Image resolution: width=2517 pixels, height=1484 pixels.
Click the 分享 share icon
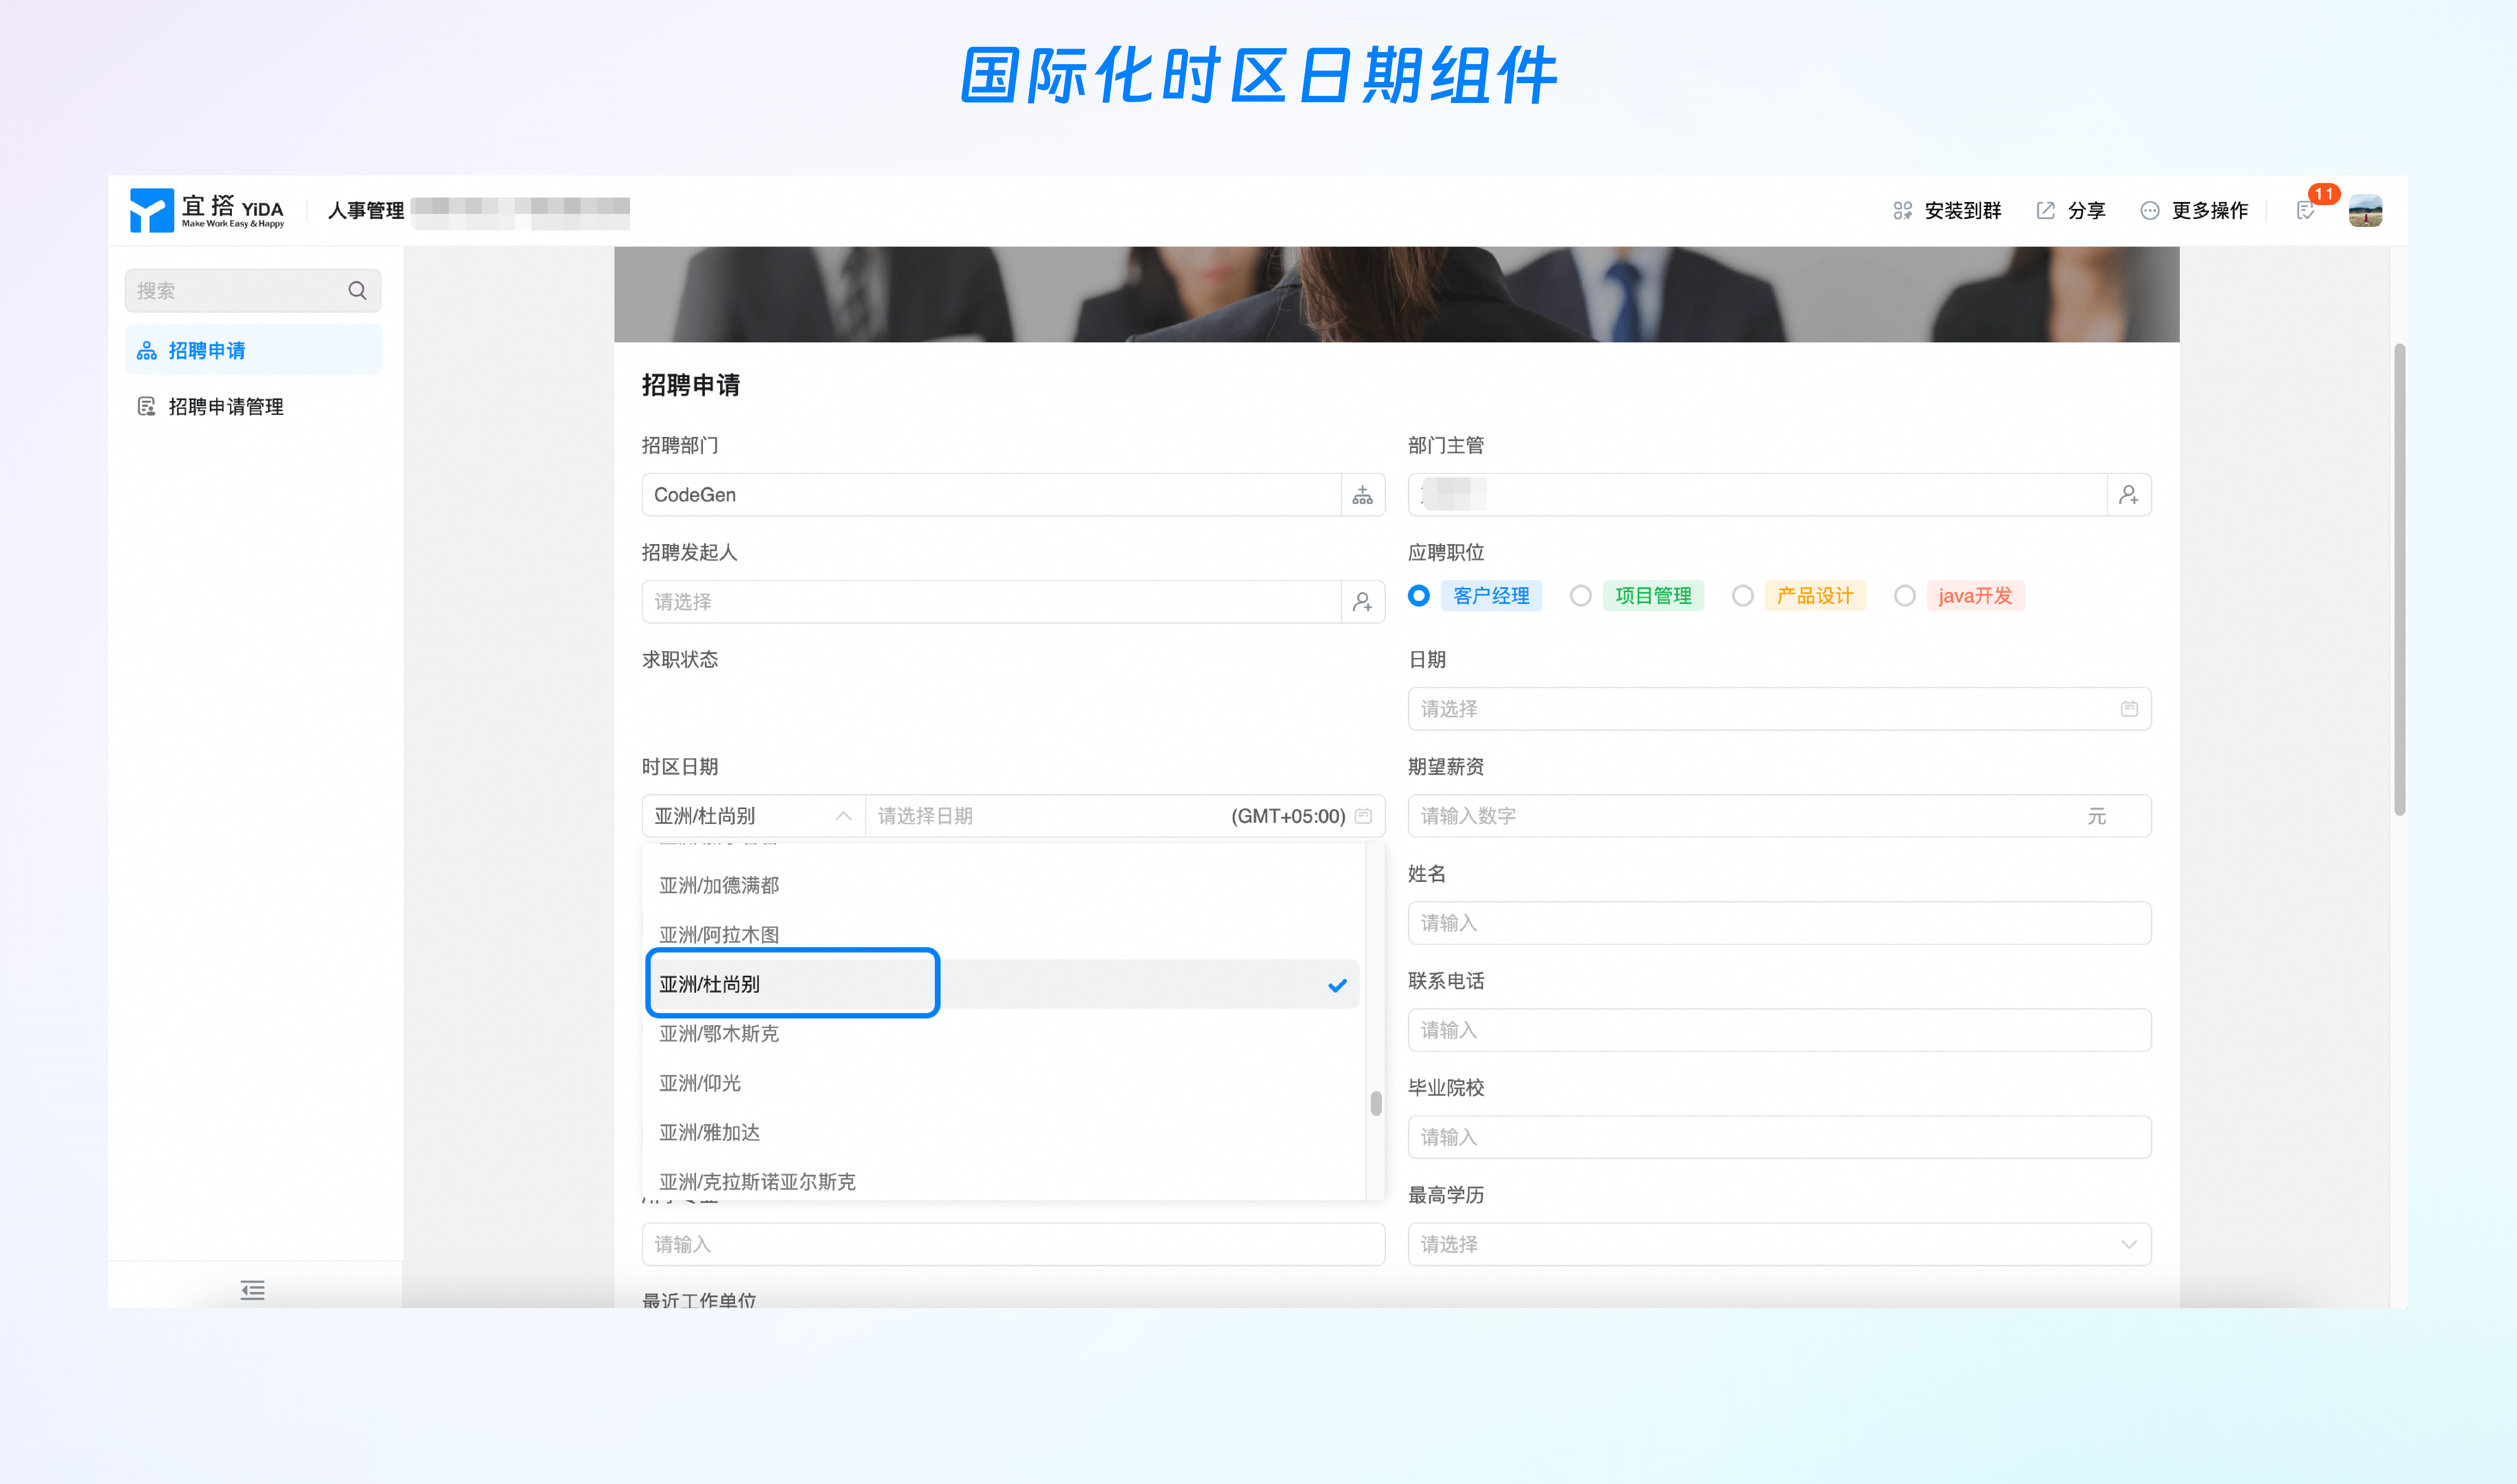pos(2046,210)
